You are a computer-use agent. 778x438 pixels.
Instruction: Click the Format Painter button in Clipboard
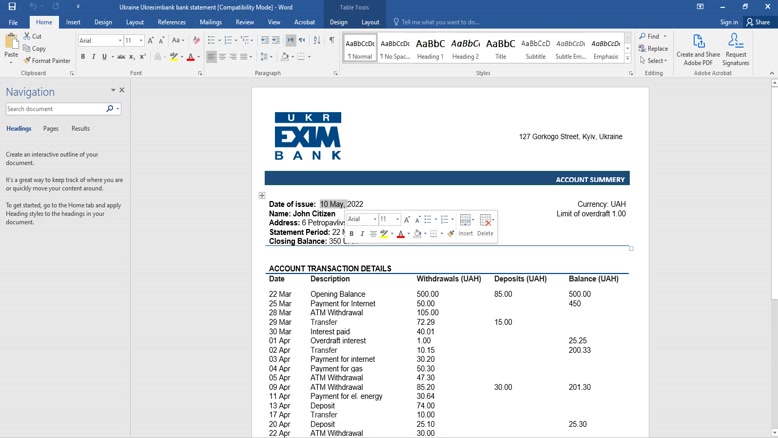(45, 61)
